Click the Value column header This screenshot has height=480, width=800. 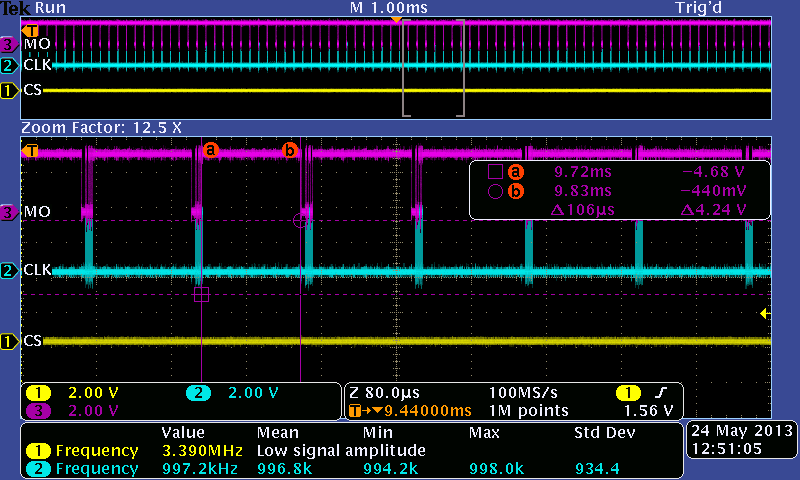(183, 433)
